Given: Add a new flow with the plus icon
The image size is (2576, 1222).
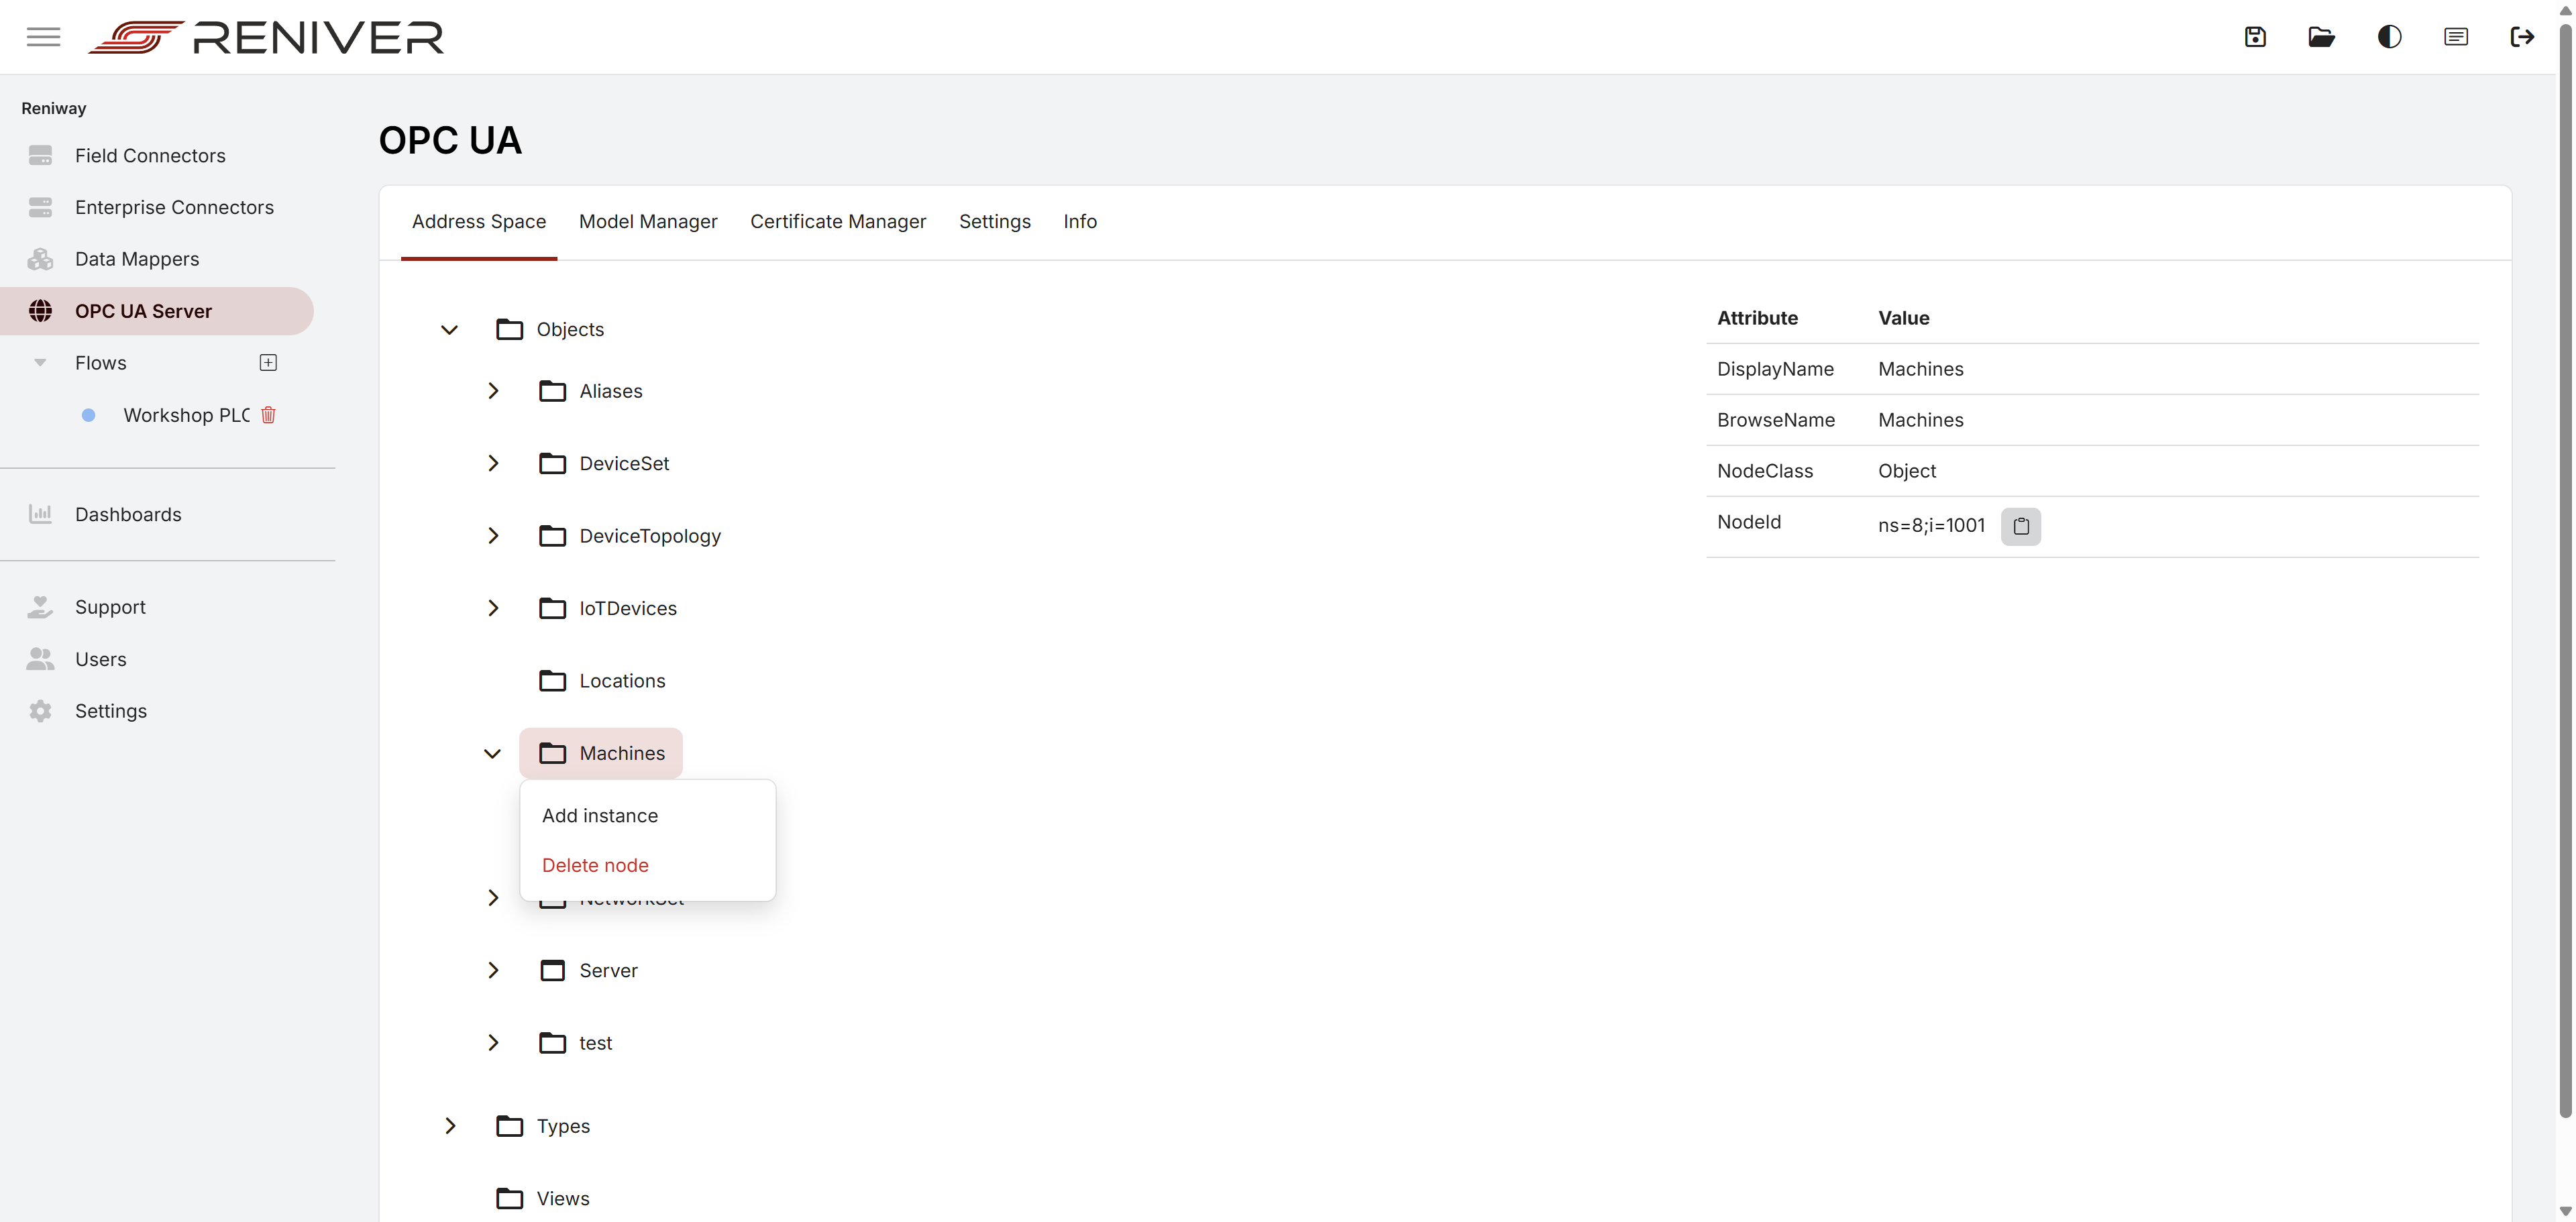Looking at the screenshot, I should [x=268, y=362].
